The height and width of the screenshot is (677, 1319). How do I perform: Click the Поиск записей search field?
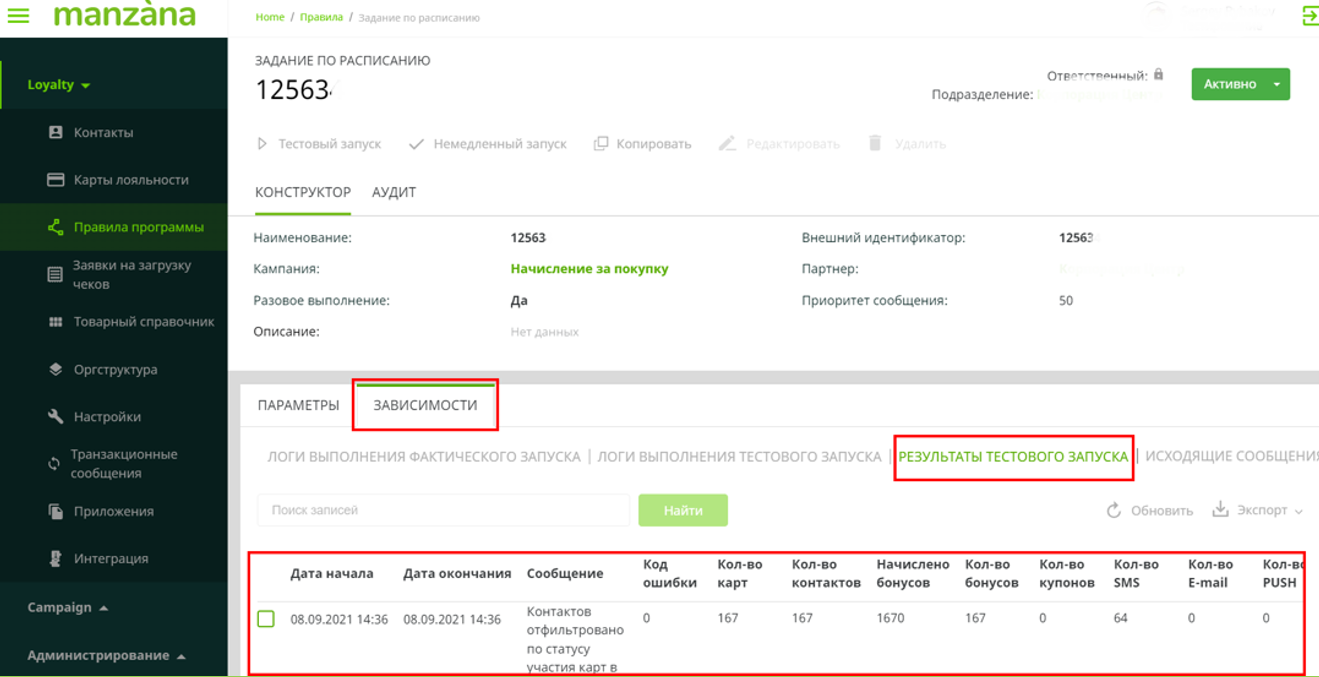[443, 510]
